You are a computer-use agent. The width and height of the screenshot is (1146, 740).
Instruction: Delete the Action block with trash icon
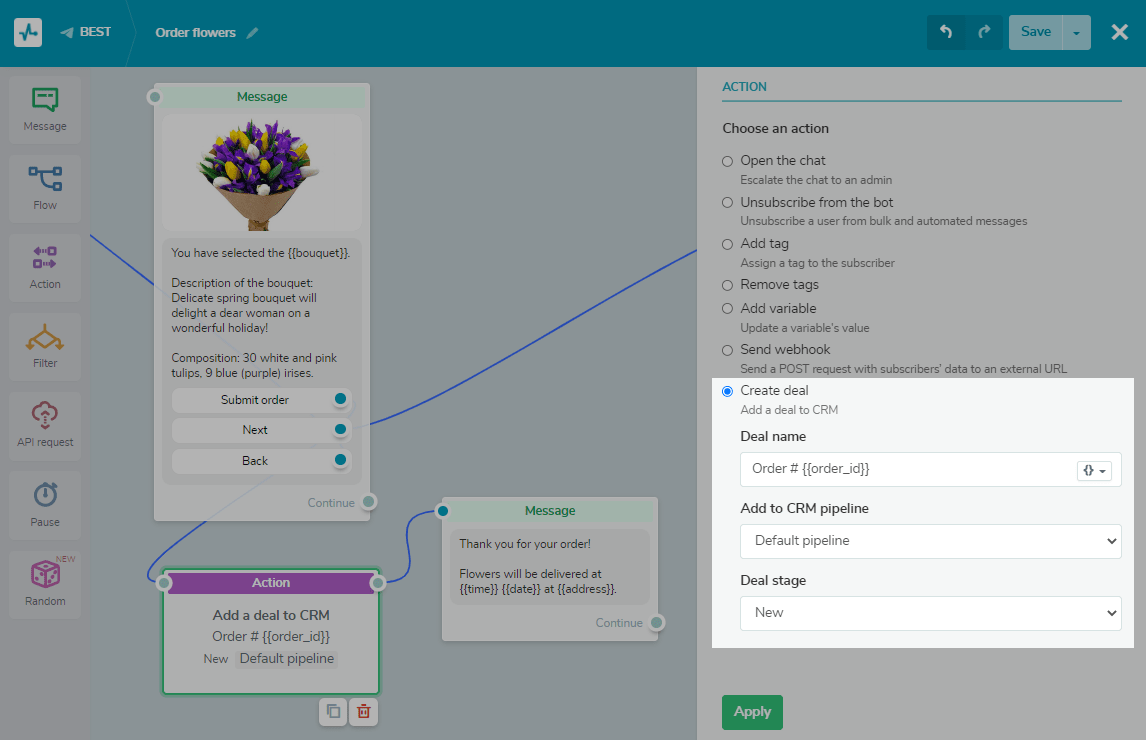pyautogui.click(x=364, y=711)
